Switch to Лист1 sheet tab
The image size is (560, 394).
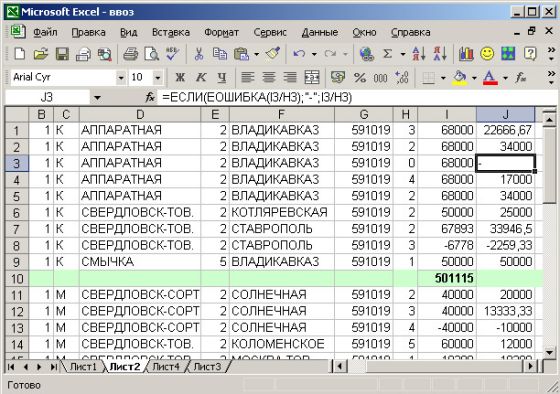coord(83,366)
